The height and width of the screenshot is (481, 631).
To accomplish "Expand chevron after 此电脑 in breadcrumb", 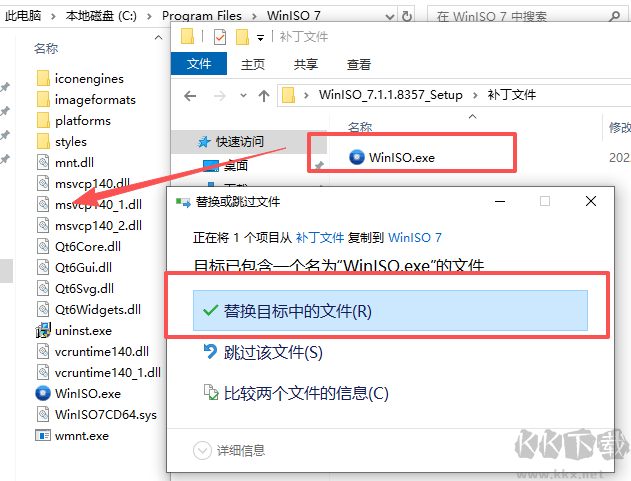I will tap(53, 16).
